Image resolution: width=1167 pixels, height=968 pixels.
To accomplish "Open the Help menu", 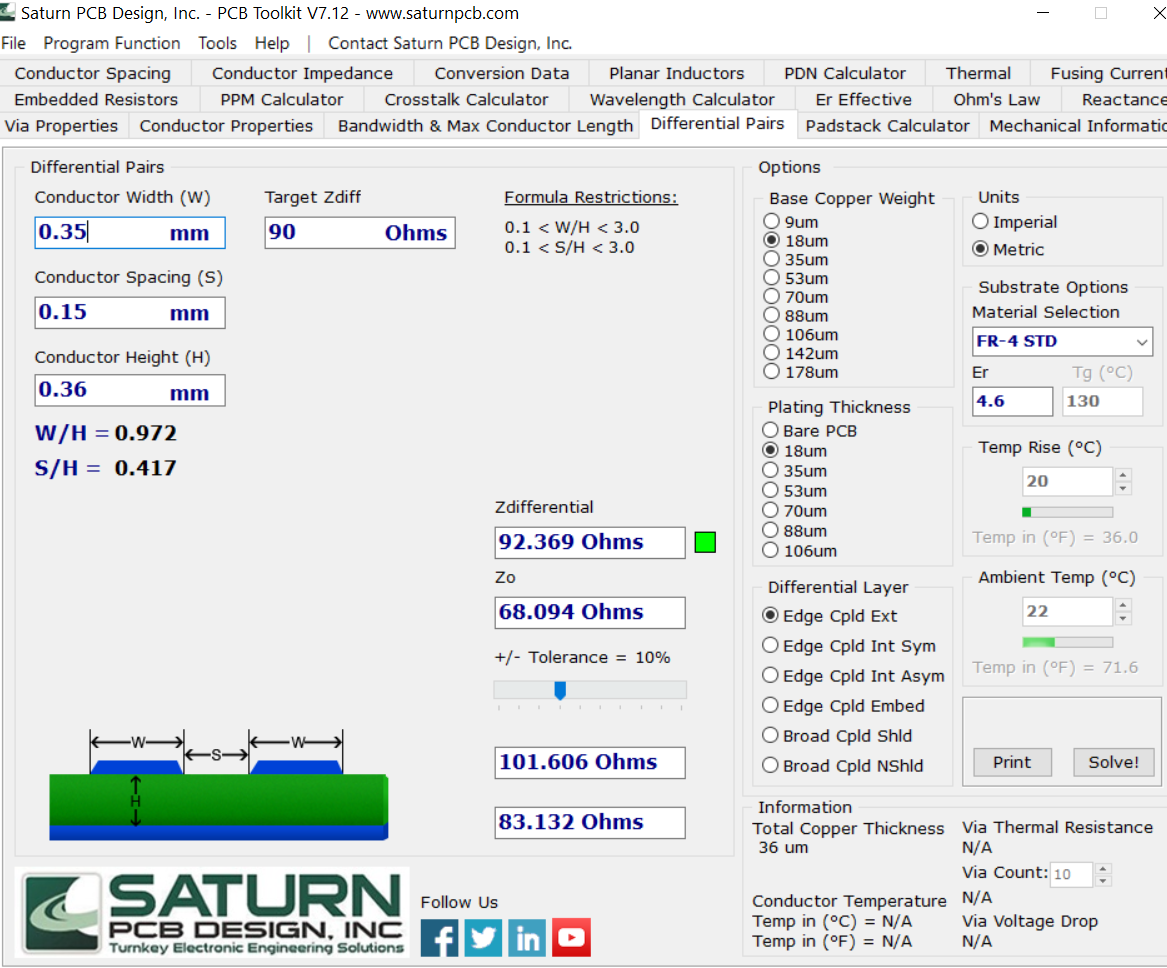I will (272, 43).
